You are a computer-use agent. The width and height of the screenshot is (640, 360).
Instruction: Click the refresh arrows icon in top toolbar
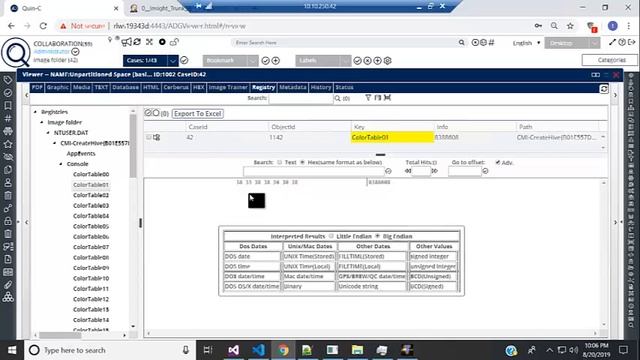pos(137,42)
